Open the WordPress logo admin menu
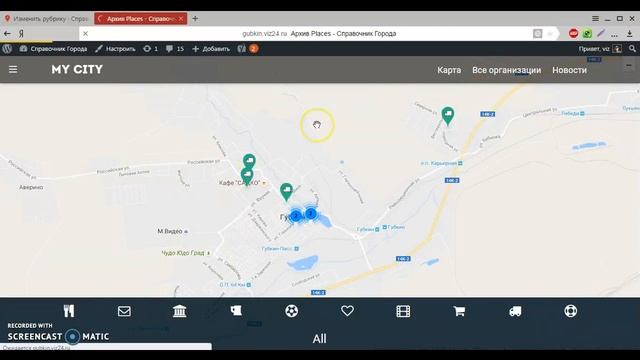Screen dimensions: 640x360 pos(7,49)
